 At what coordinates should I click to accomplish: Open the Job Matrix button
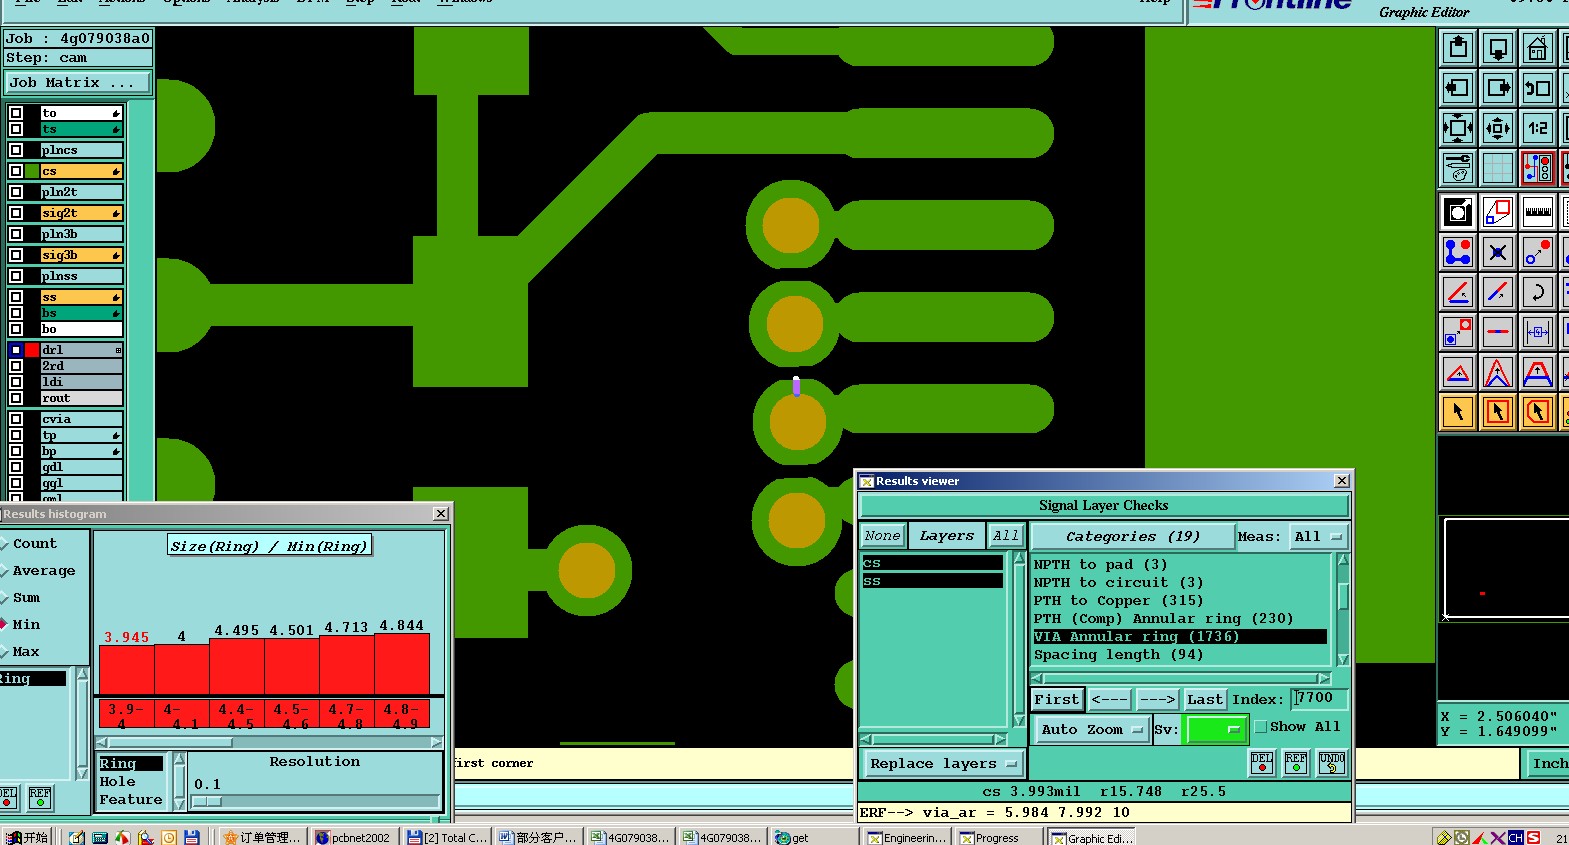77,83
